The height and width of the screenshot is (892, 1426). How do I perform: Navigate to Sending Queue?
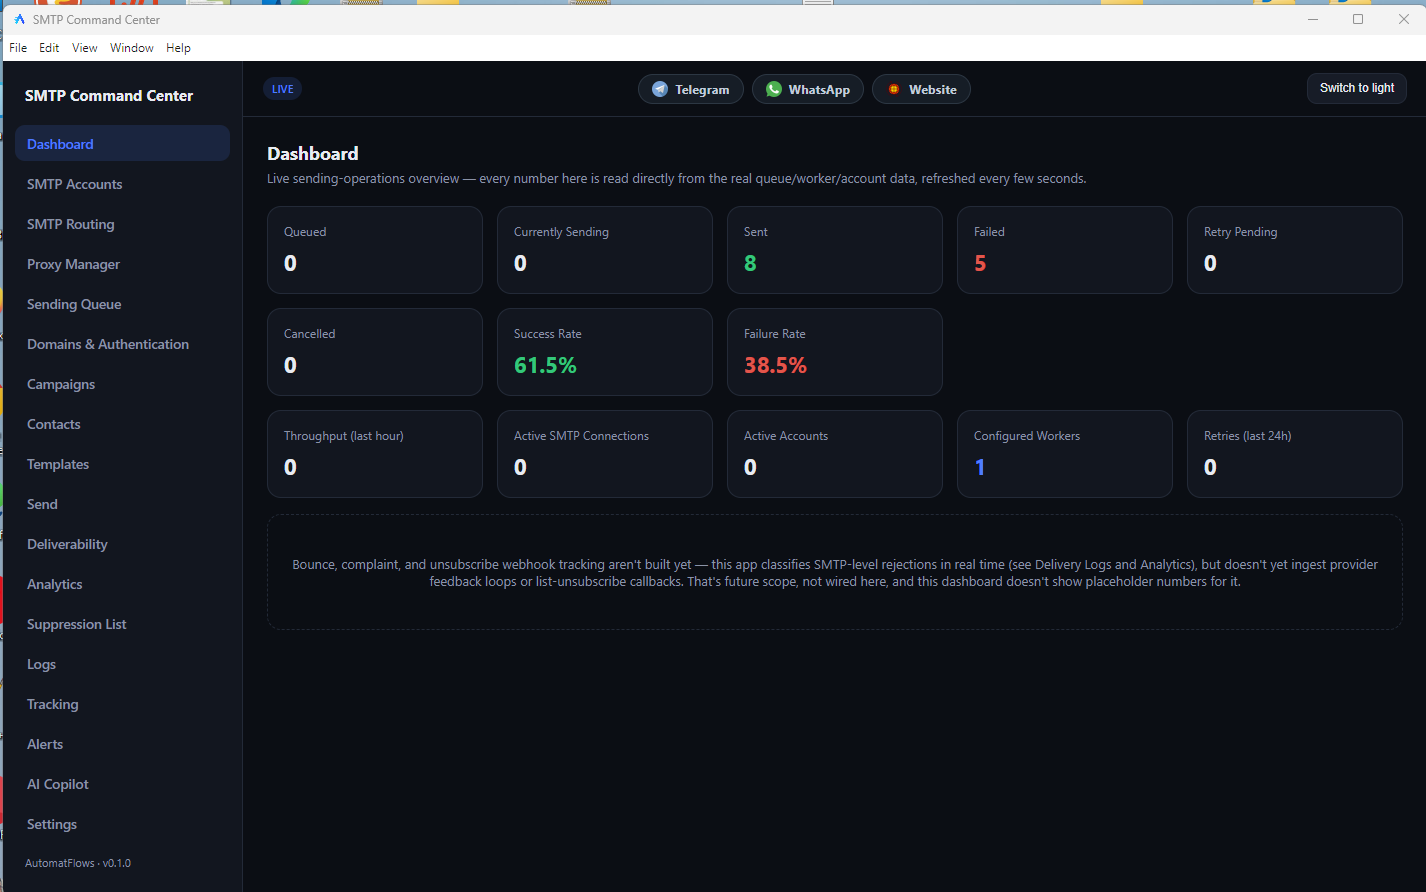pos(122,304)
